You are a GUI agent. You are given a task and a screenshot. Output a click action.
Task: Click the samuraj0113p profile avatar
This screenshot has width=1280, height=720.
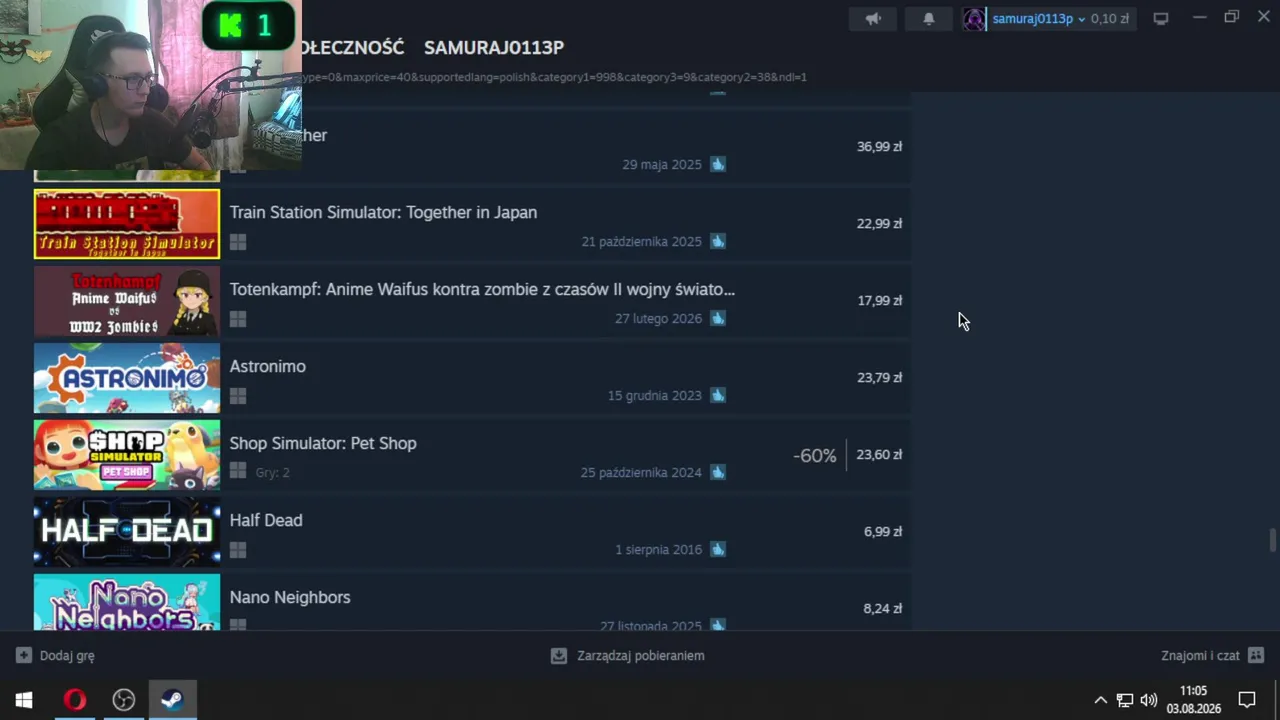click(974, 19)
